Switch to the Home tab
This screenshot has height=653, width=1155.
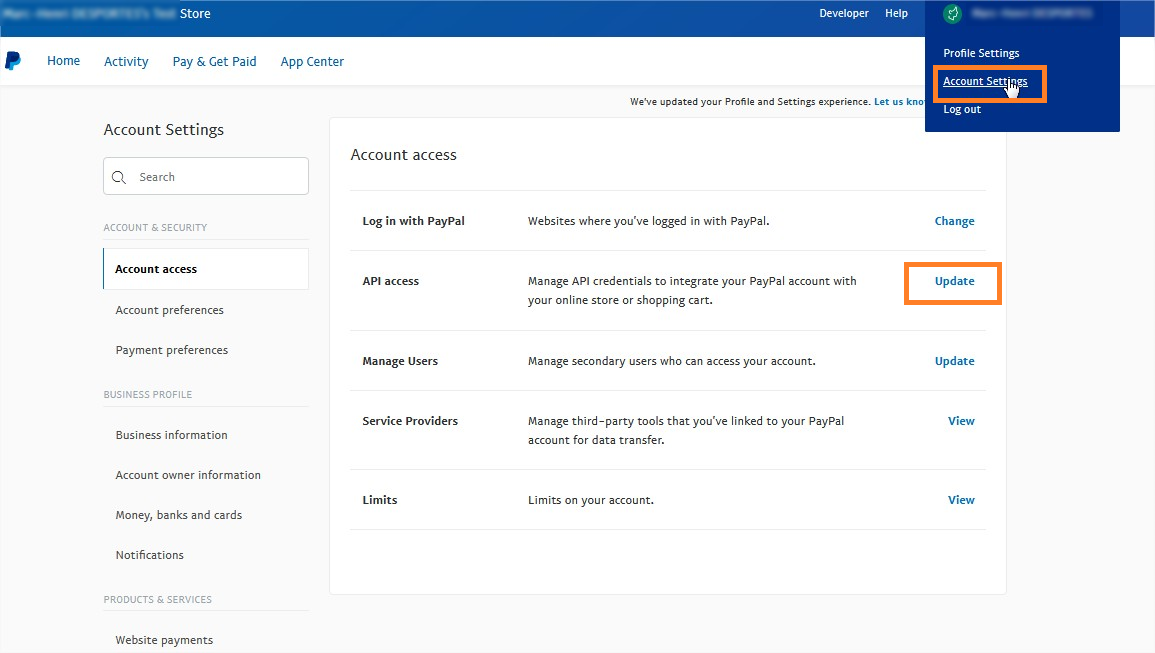tap(63, 60)
